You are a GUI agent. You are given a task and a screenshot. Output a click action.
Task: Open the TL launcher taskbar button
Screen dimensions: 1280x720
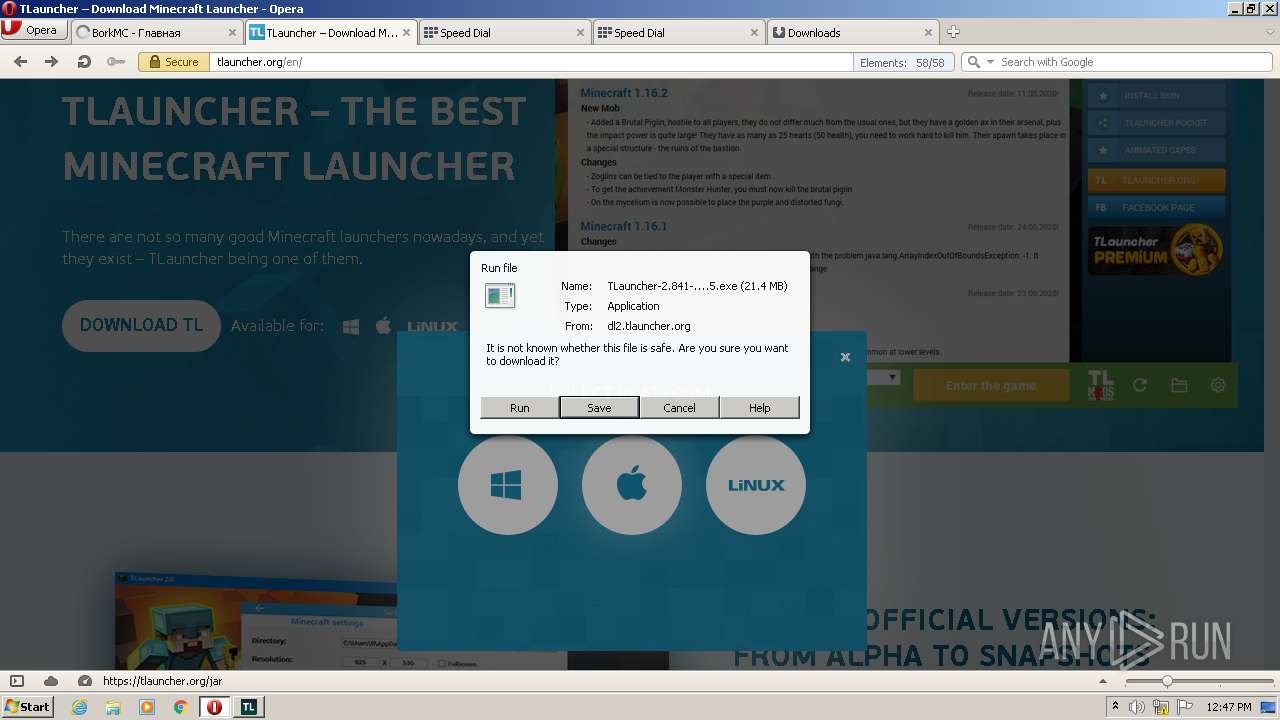248,707
